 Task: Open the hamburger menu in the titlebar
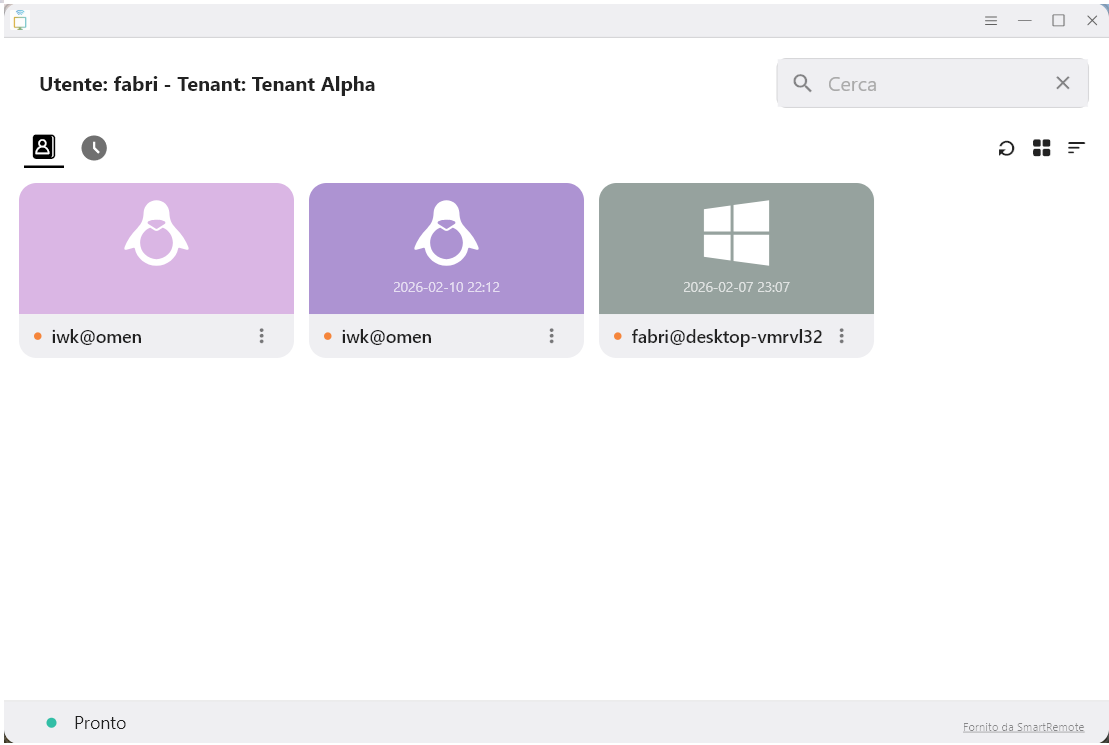pos(990,19)
